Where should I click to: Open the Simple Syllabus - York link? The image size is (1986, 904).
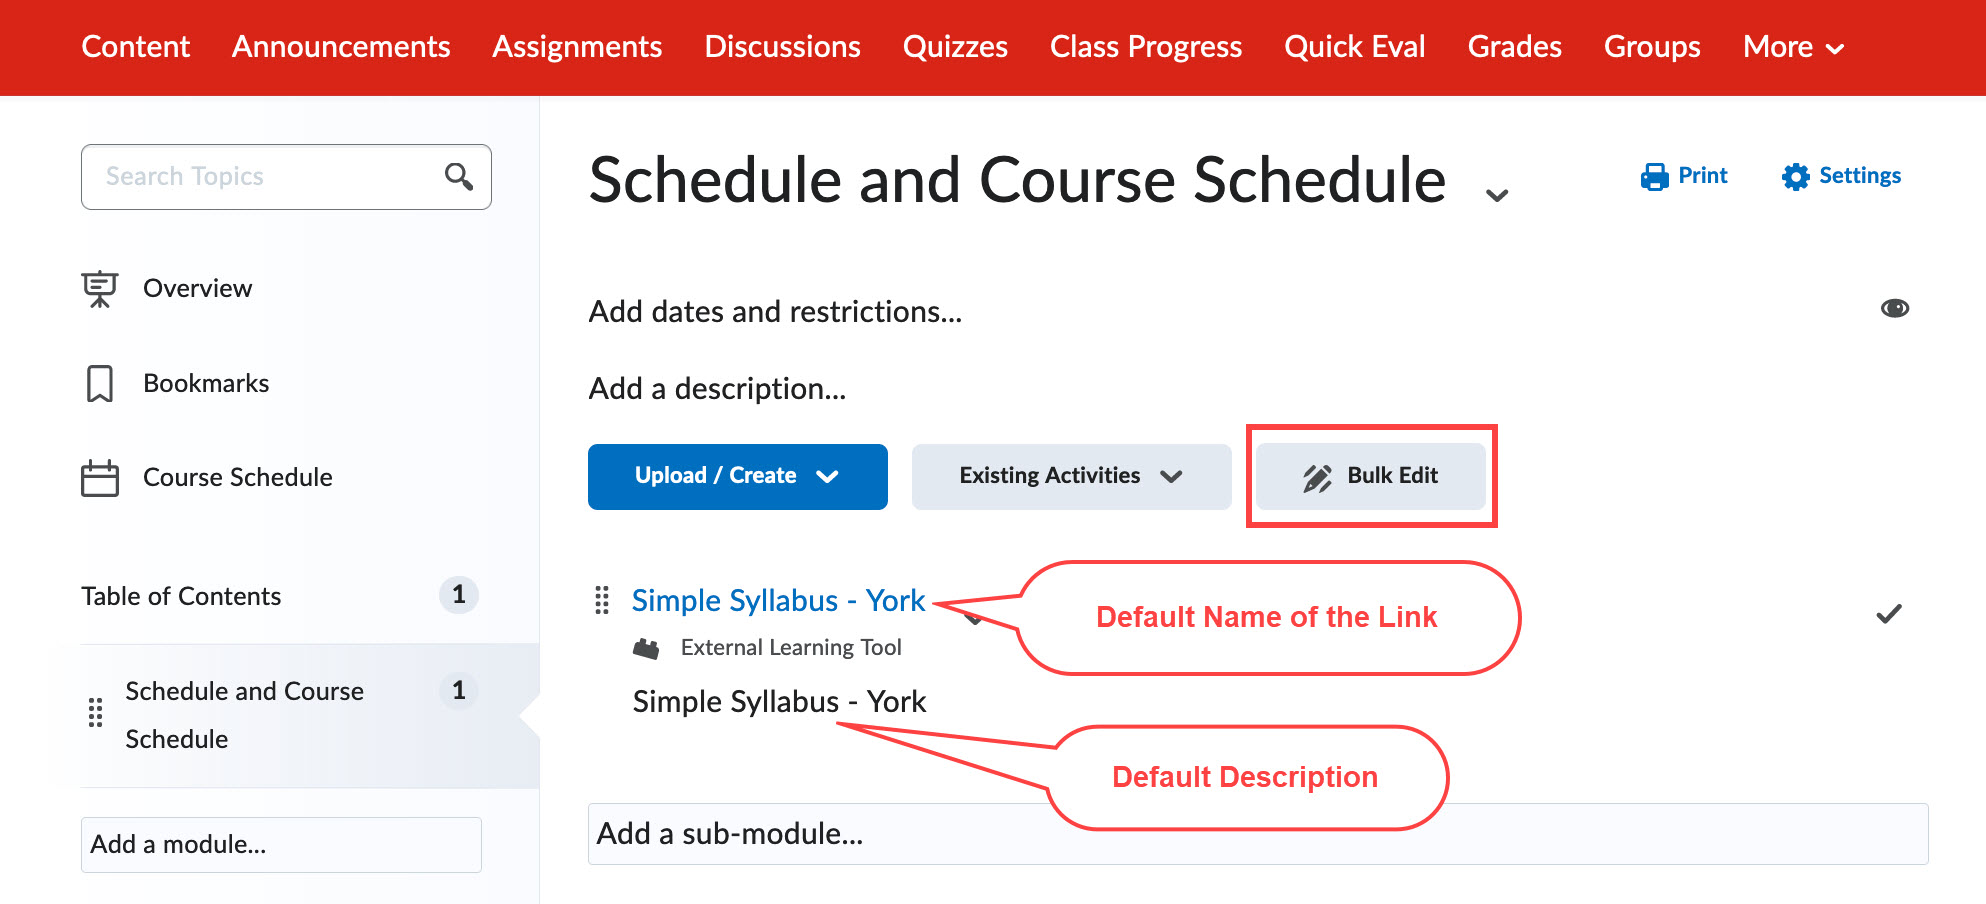pyautogui.click(x=778, y=600)
